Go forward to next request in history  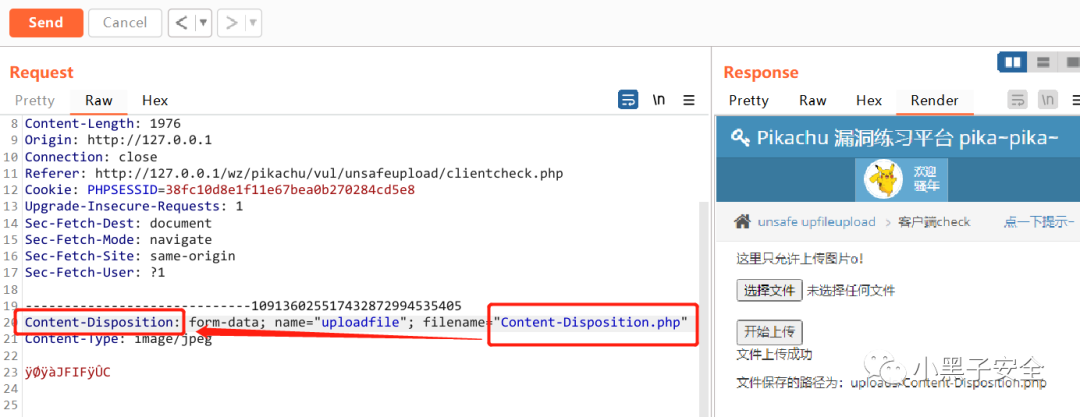tap(232, 23)
